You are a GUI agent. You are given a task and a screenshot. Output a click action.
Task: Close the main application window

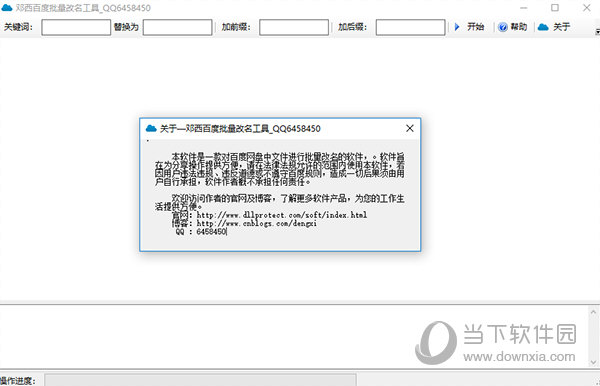[587, 8]
